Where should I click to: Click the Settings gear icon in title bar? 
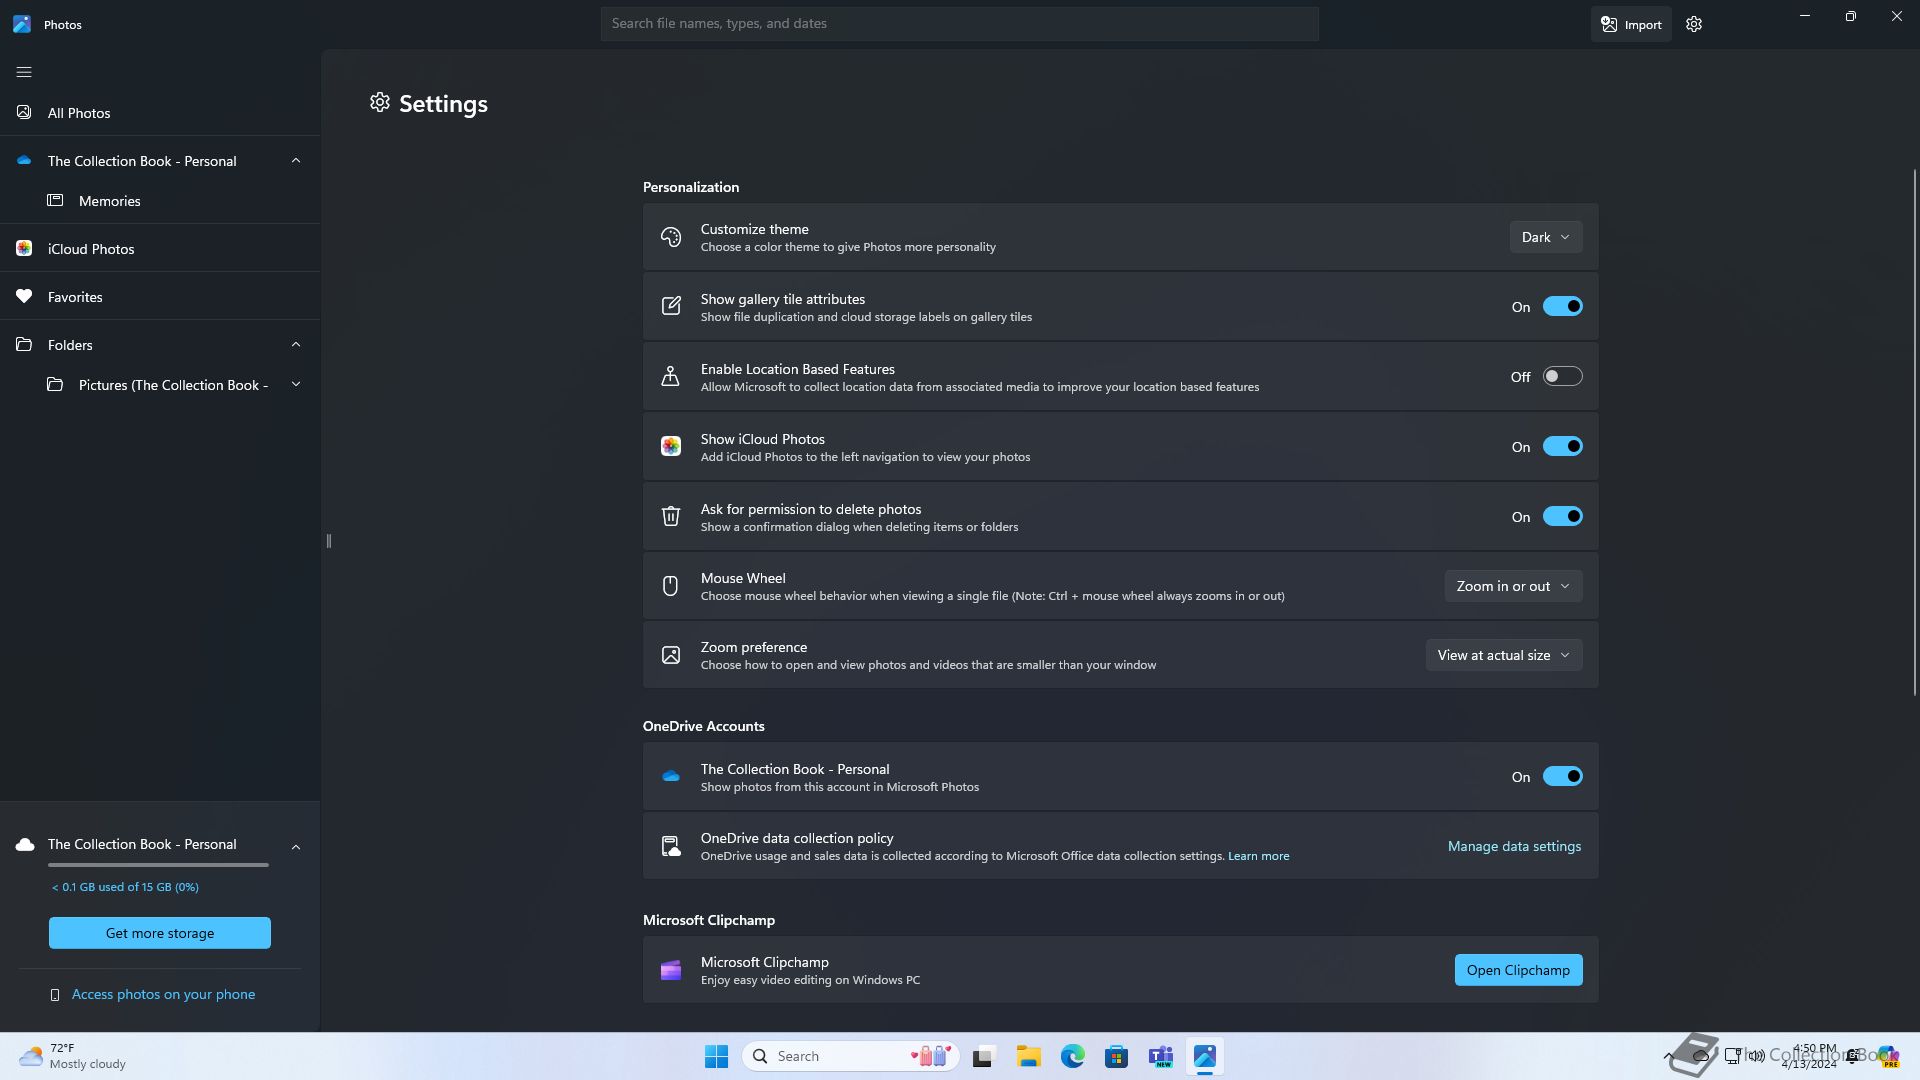click(1694, 24)
